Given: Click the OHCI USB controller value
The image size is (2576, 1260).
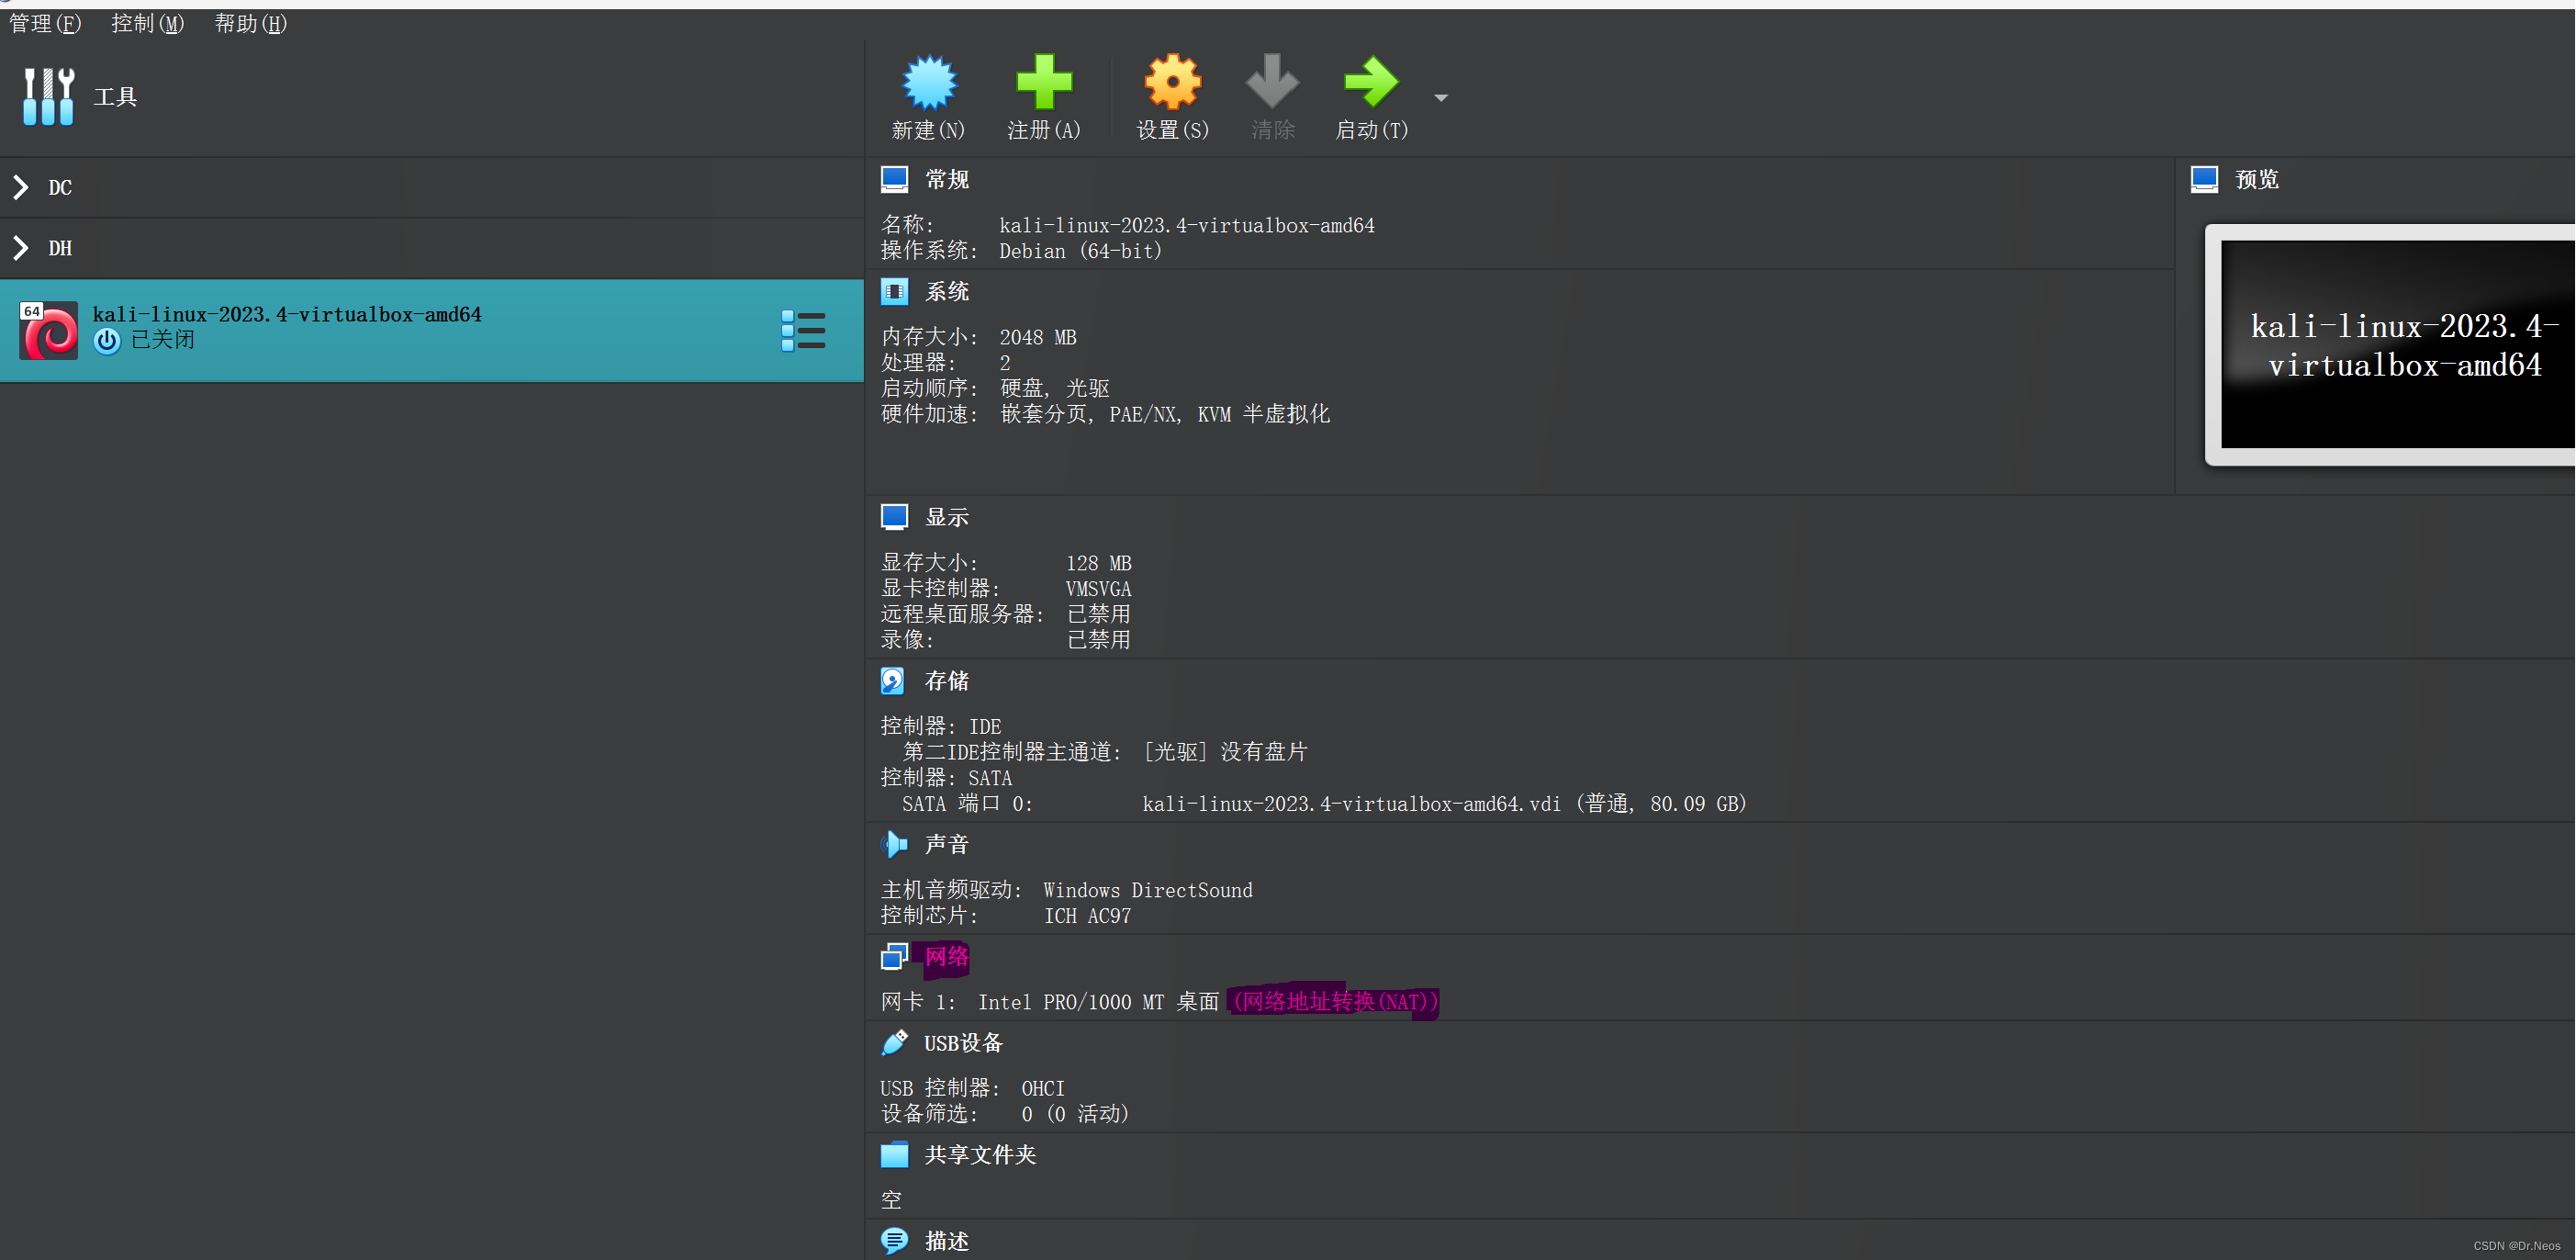Looking at the screenshot, I should pyautogui.click(x=1043, y=1088).
